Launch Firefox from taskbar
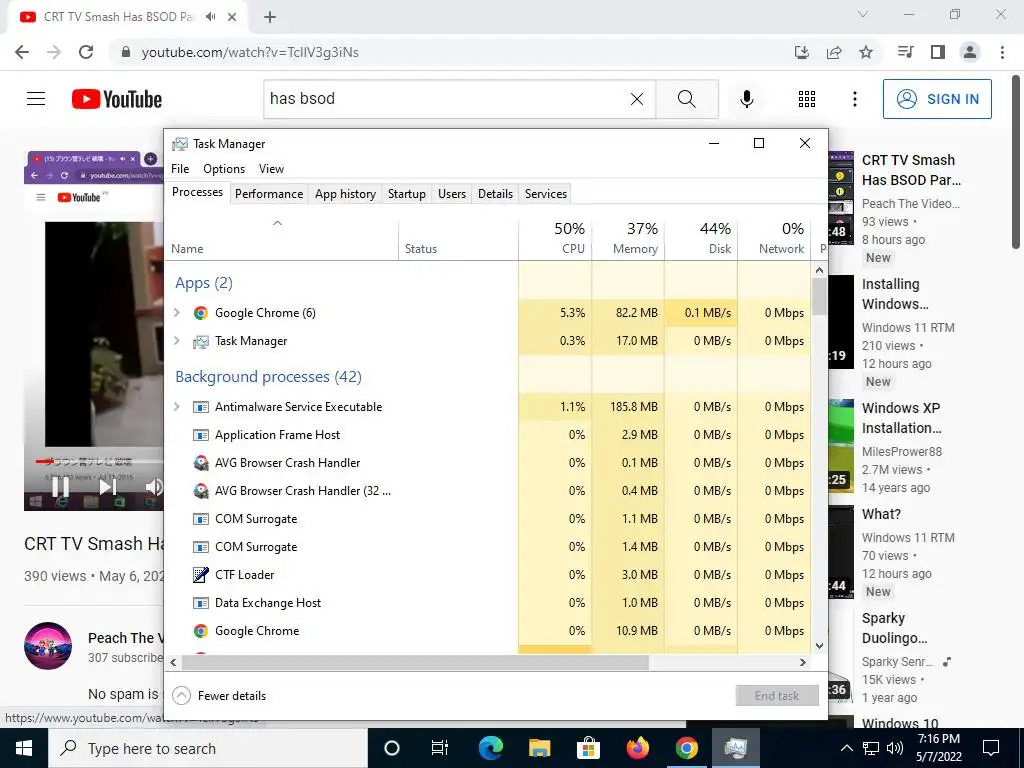 pos(637,748)
